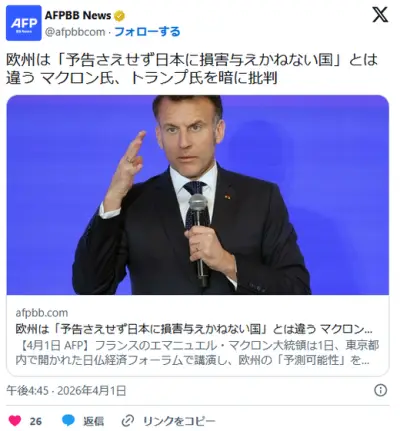Click the like count 26

36,421
